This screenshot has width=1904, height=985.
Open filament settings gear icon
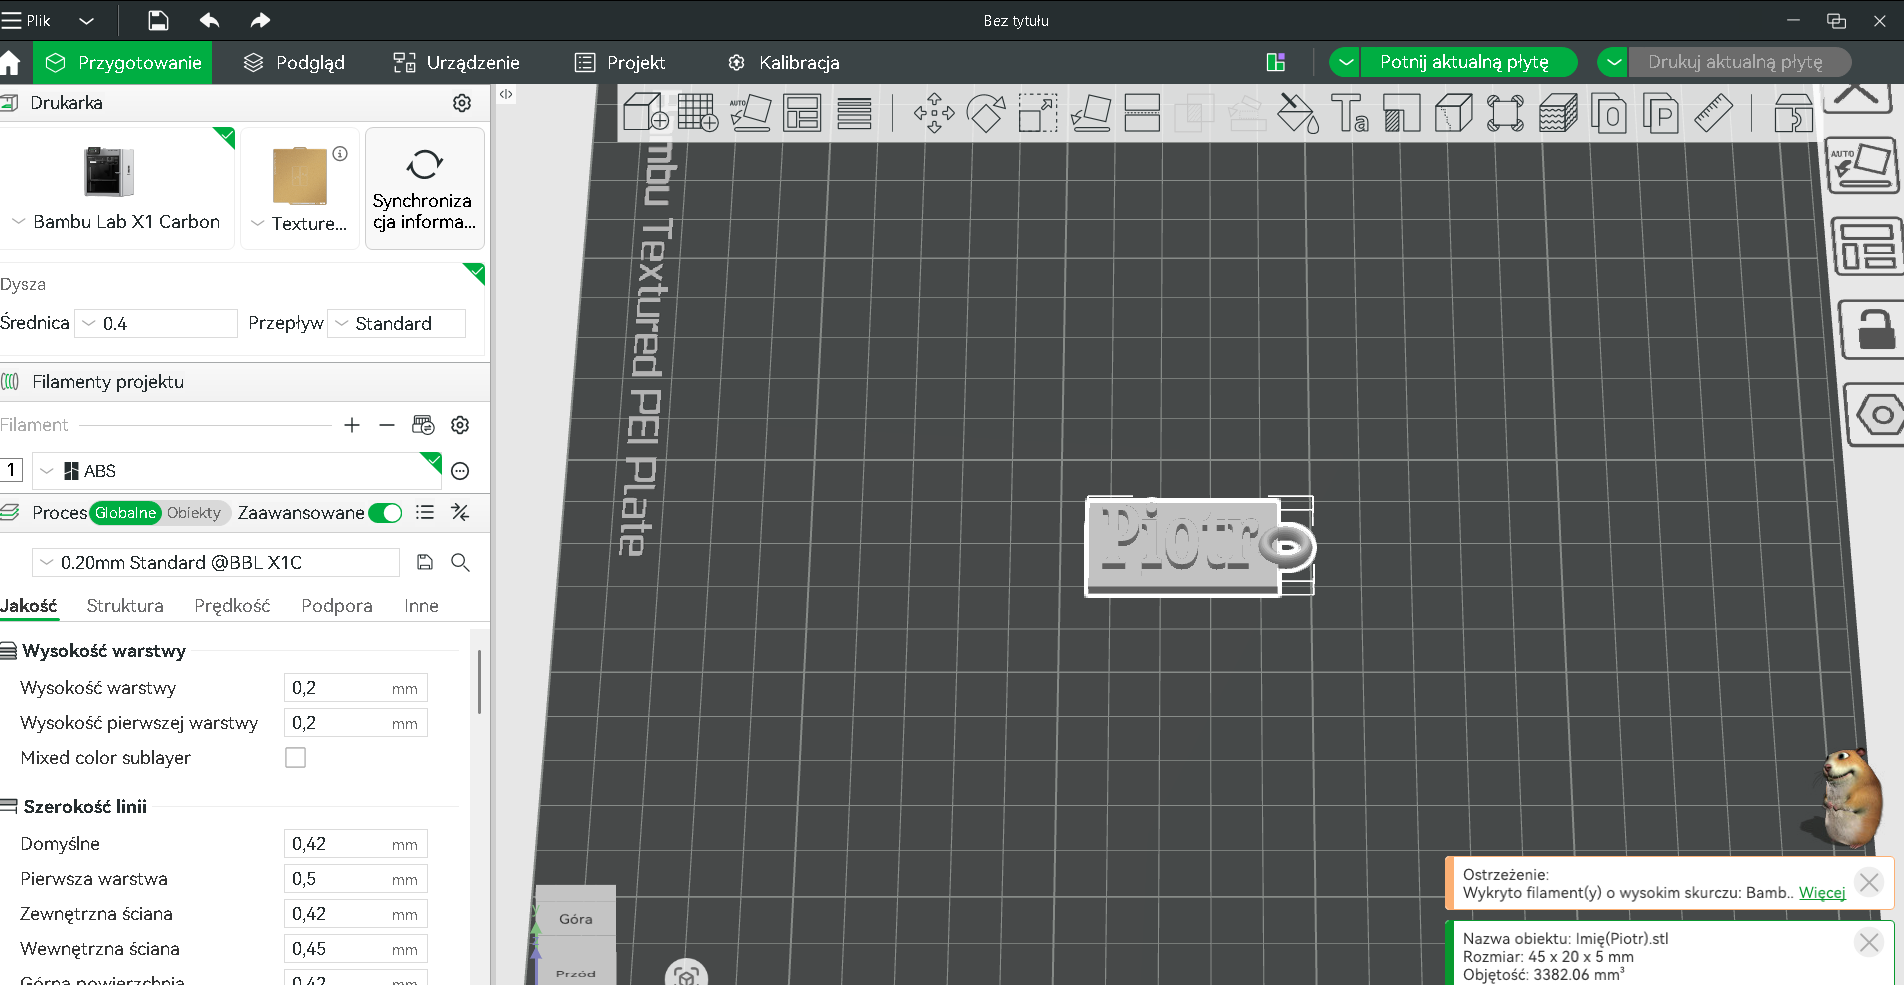click(460, 425)
